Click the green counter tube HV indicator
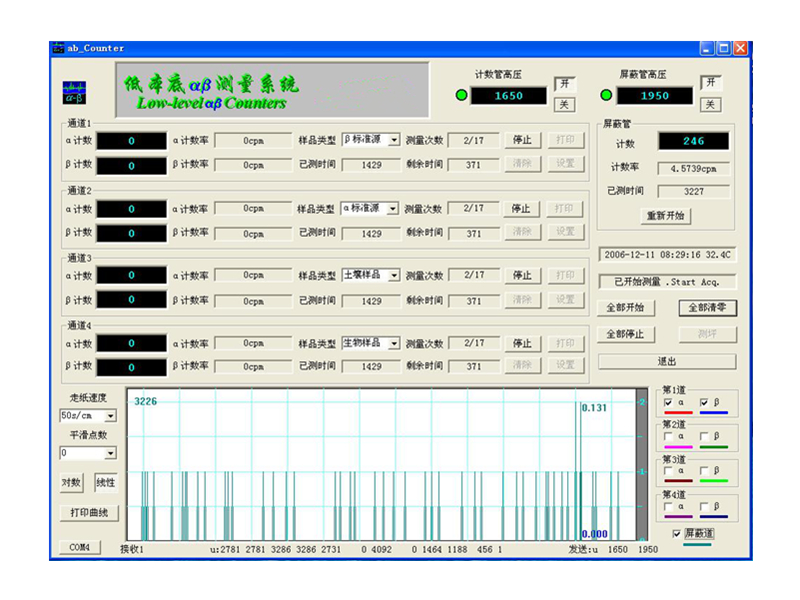The height and width of the screenshot is (600, 800). pyautogui.click(x=461, y=95)
